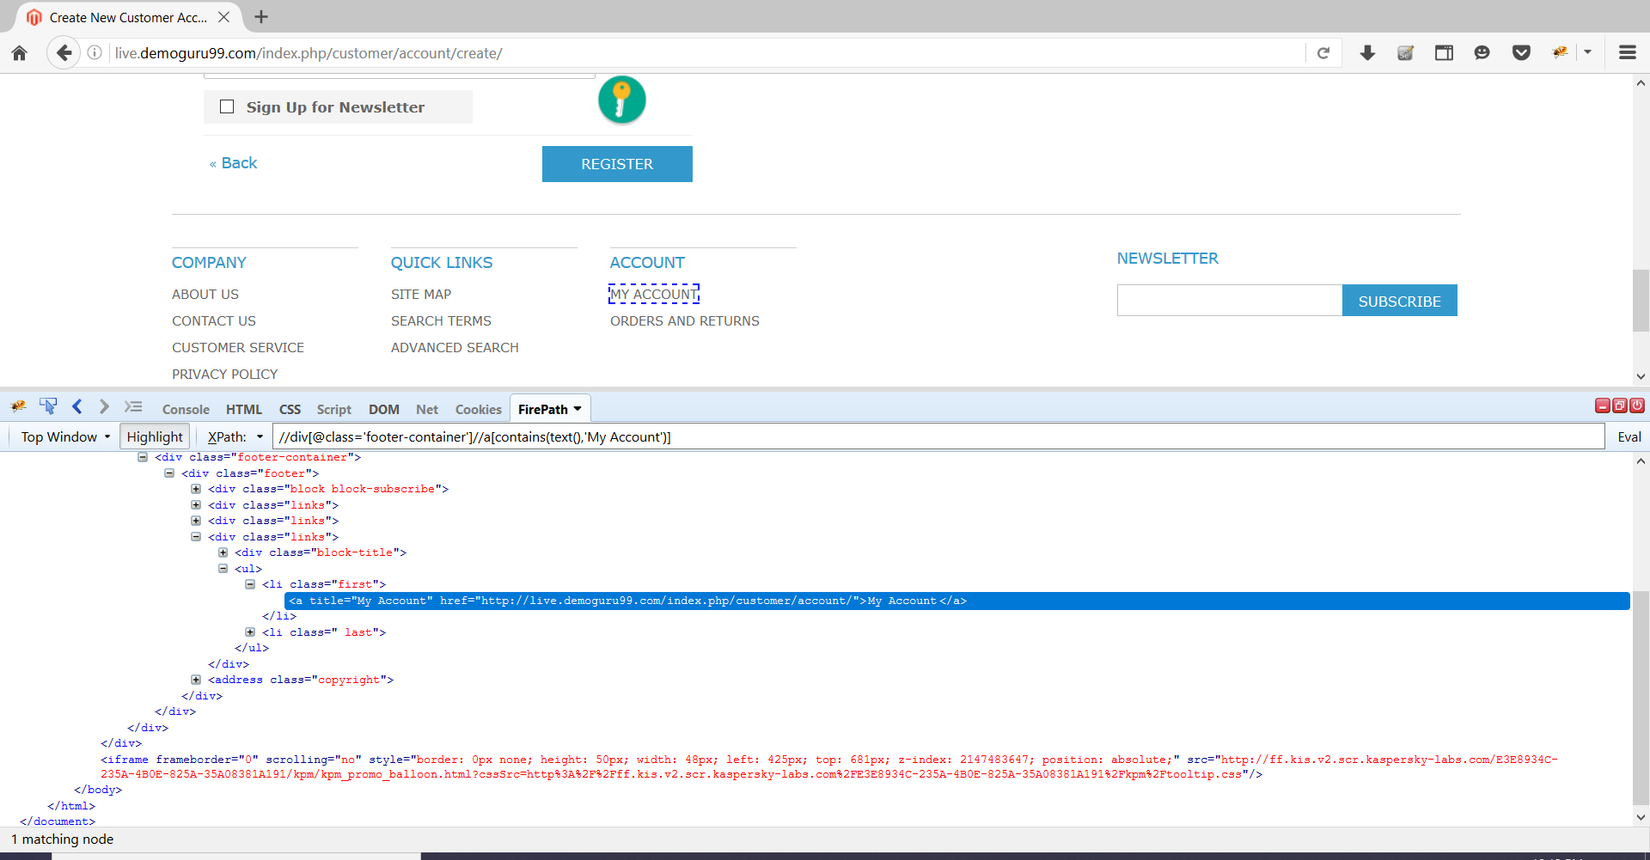This screenshot has height=860, width=1650.
Task: Open the Cookies tab
Action: point(478,409)
